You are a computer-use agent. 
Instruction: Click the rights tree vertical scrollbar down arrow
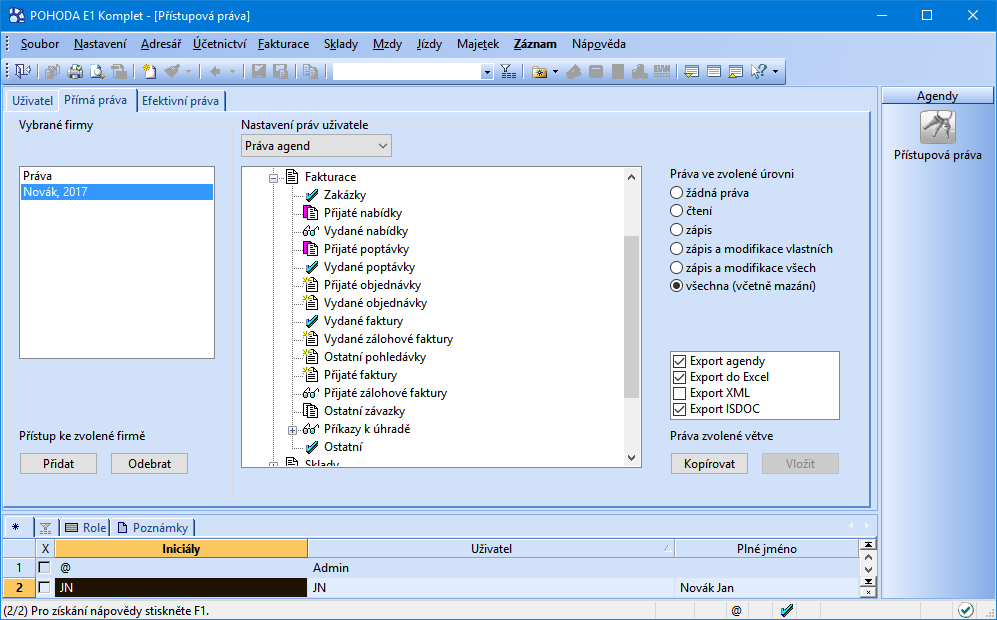[631, 457]
